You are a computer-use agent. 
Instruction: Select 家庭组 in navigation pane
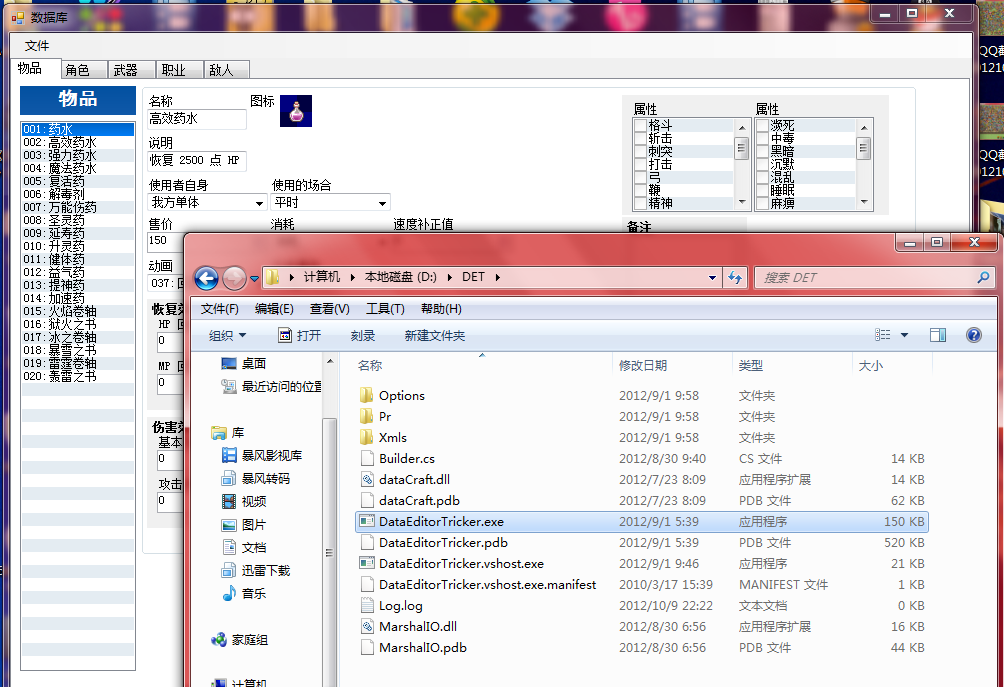pyautogui.click(x=240, y=640)
